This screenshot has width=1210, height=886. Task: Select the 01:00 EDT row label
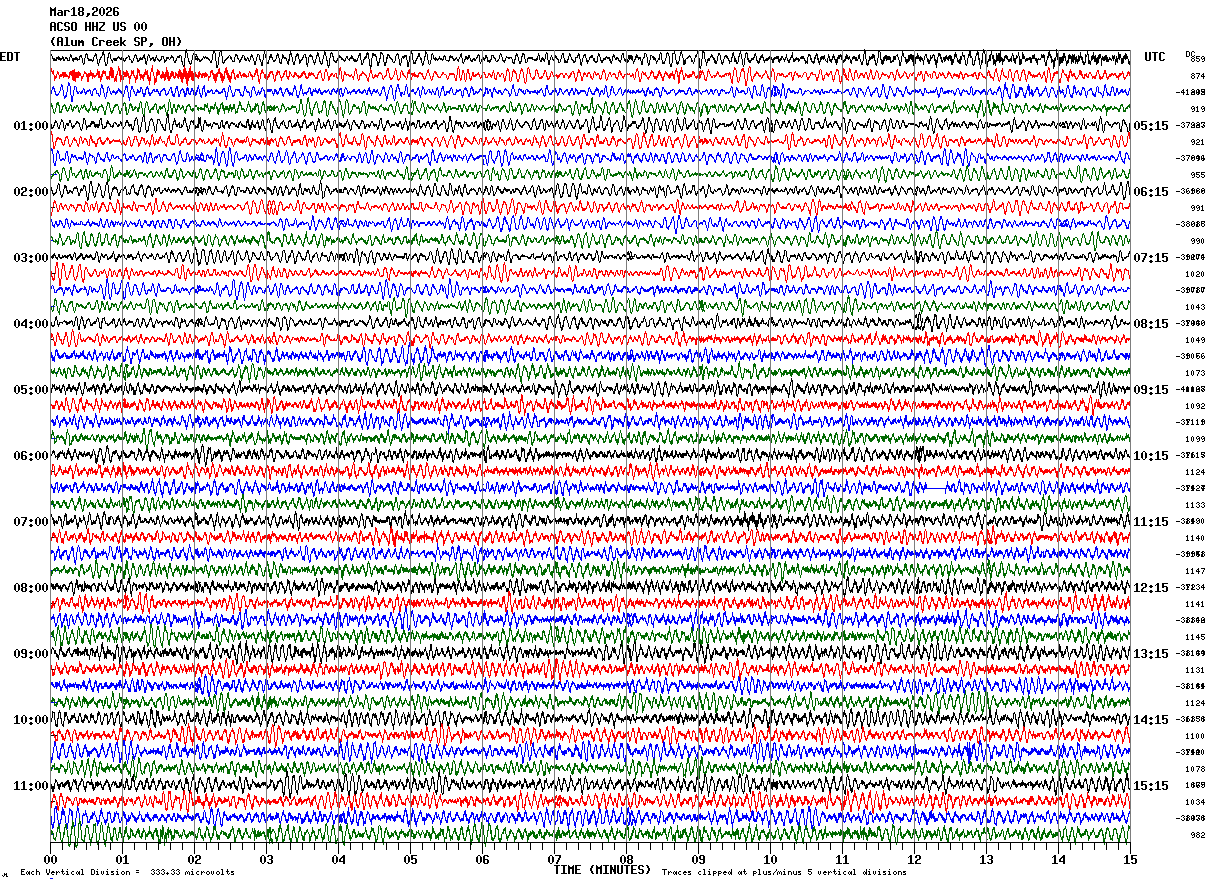click(x=30, y=126)
